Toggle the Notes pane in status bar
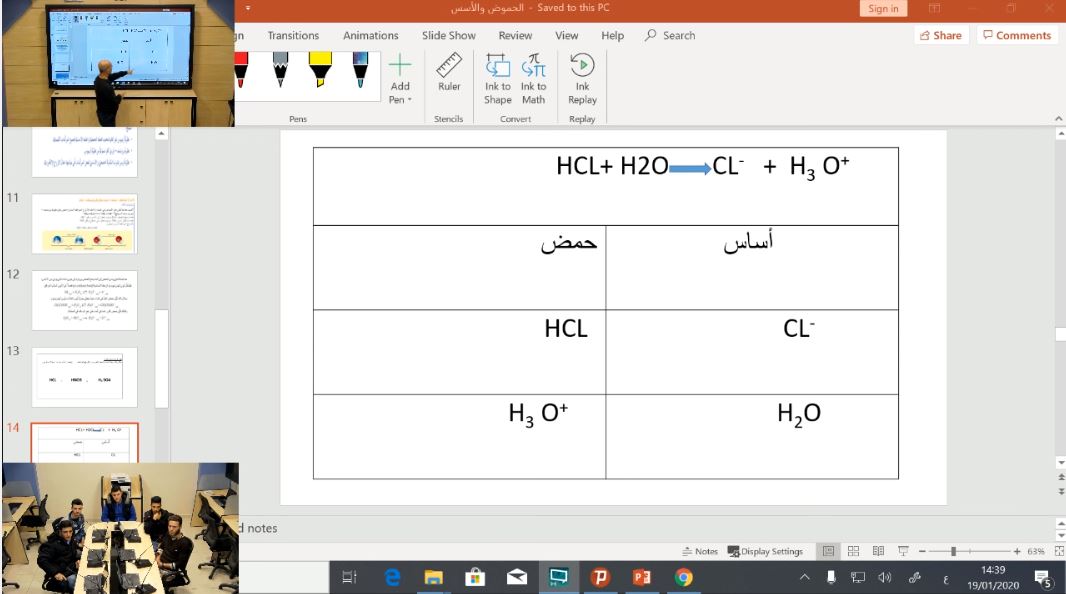The height and width of the screenshot is (594, 1066). 700,551
